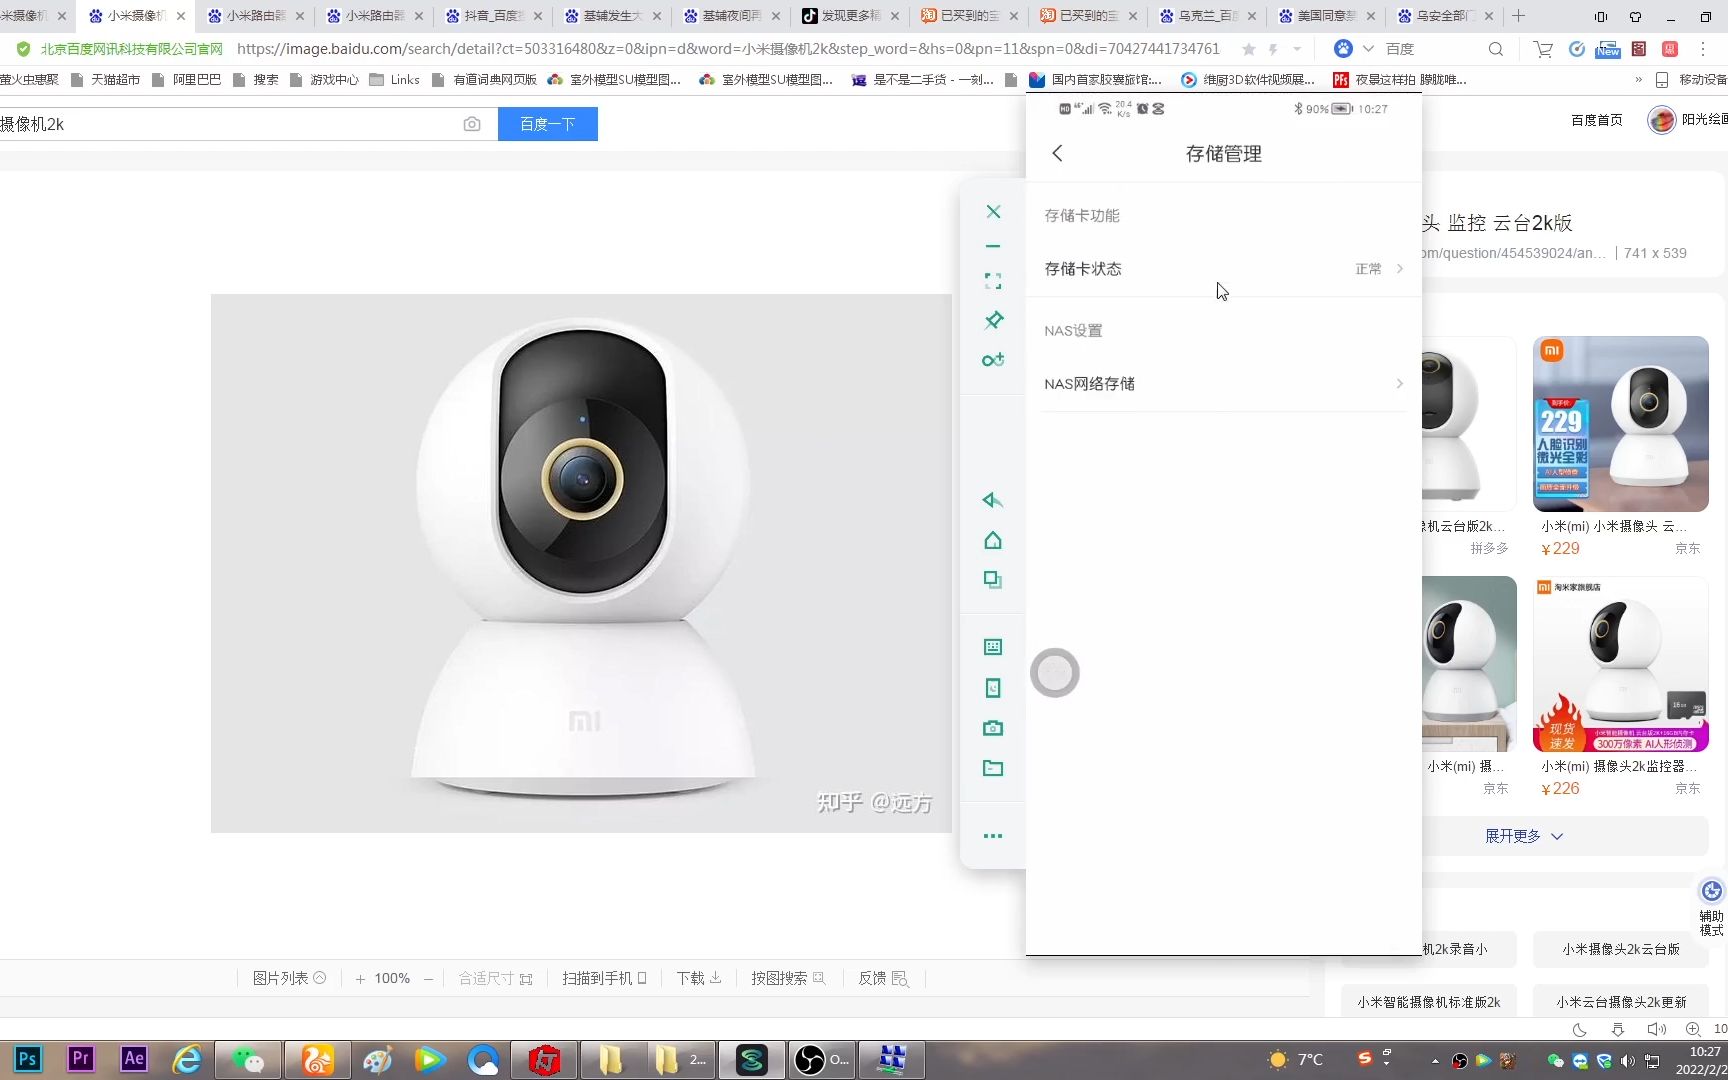
Task: Open the 阿里巴巴 bookmark
Action: pyautogui.click(x=186, y=80)
